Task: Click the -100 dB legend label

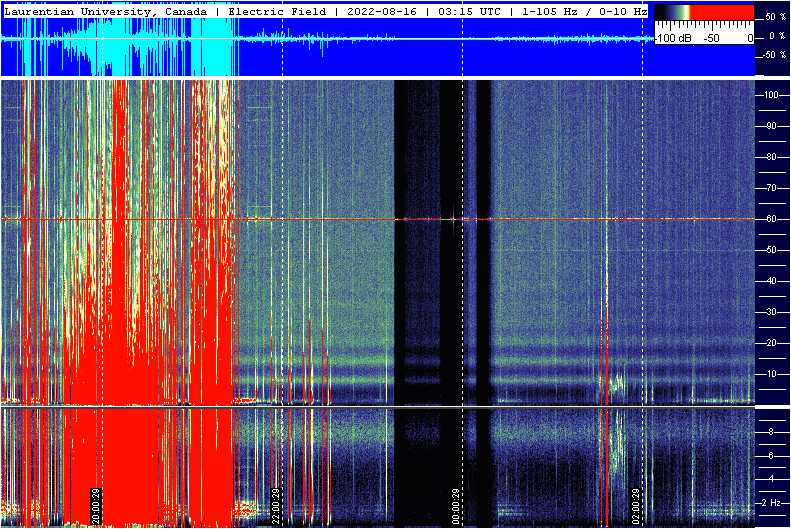Action: pos(674,38)
